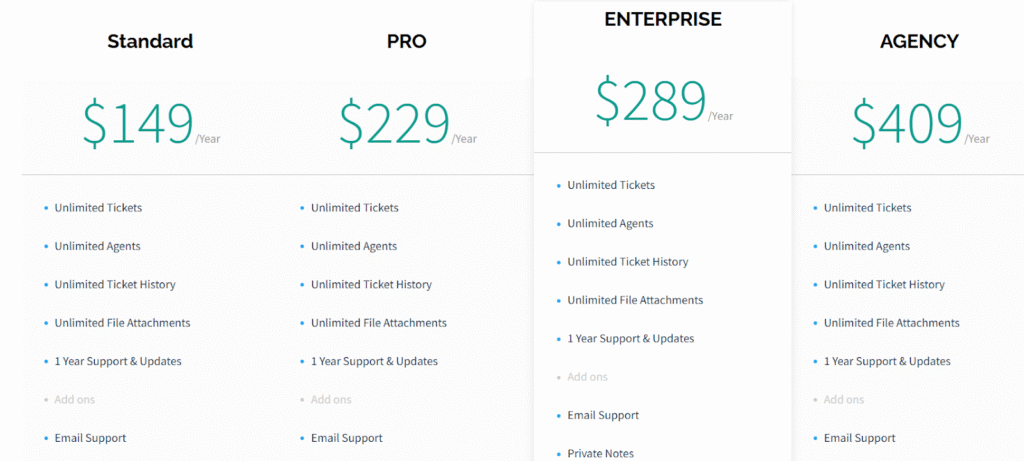Click greyed-out Add ons in PRO plan
Image resolution: width=1024 pixels, height=461 pixels.
coord(331,400)
